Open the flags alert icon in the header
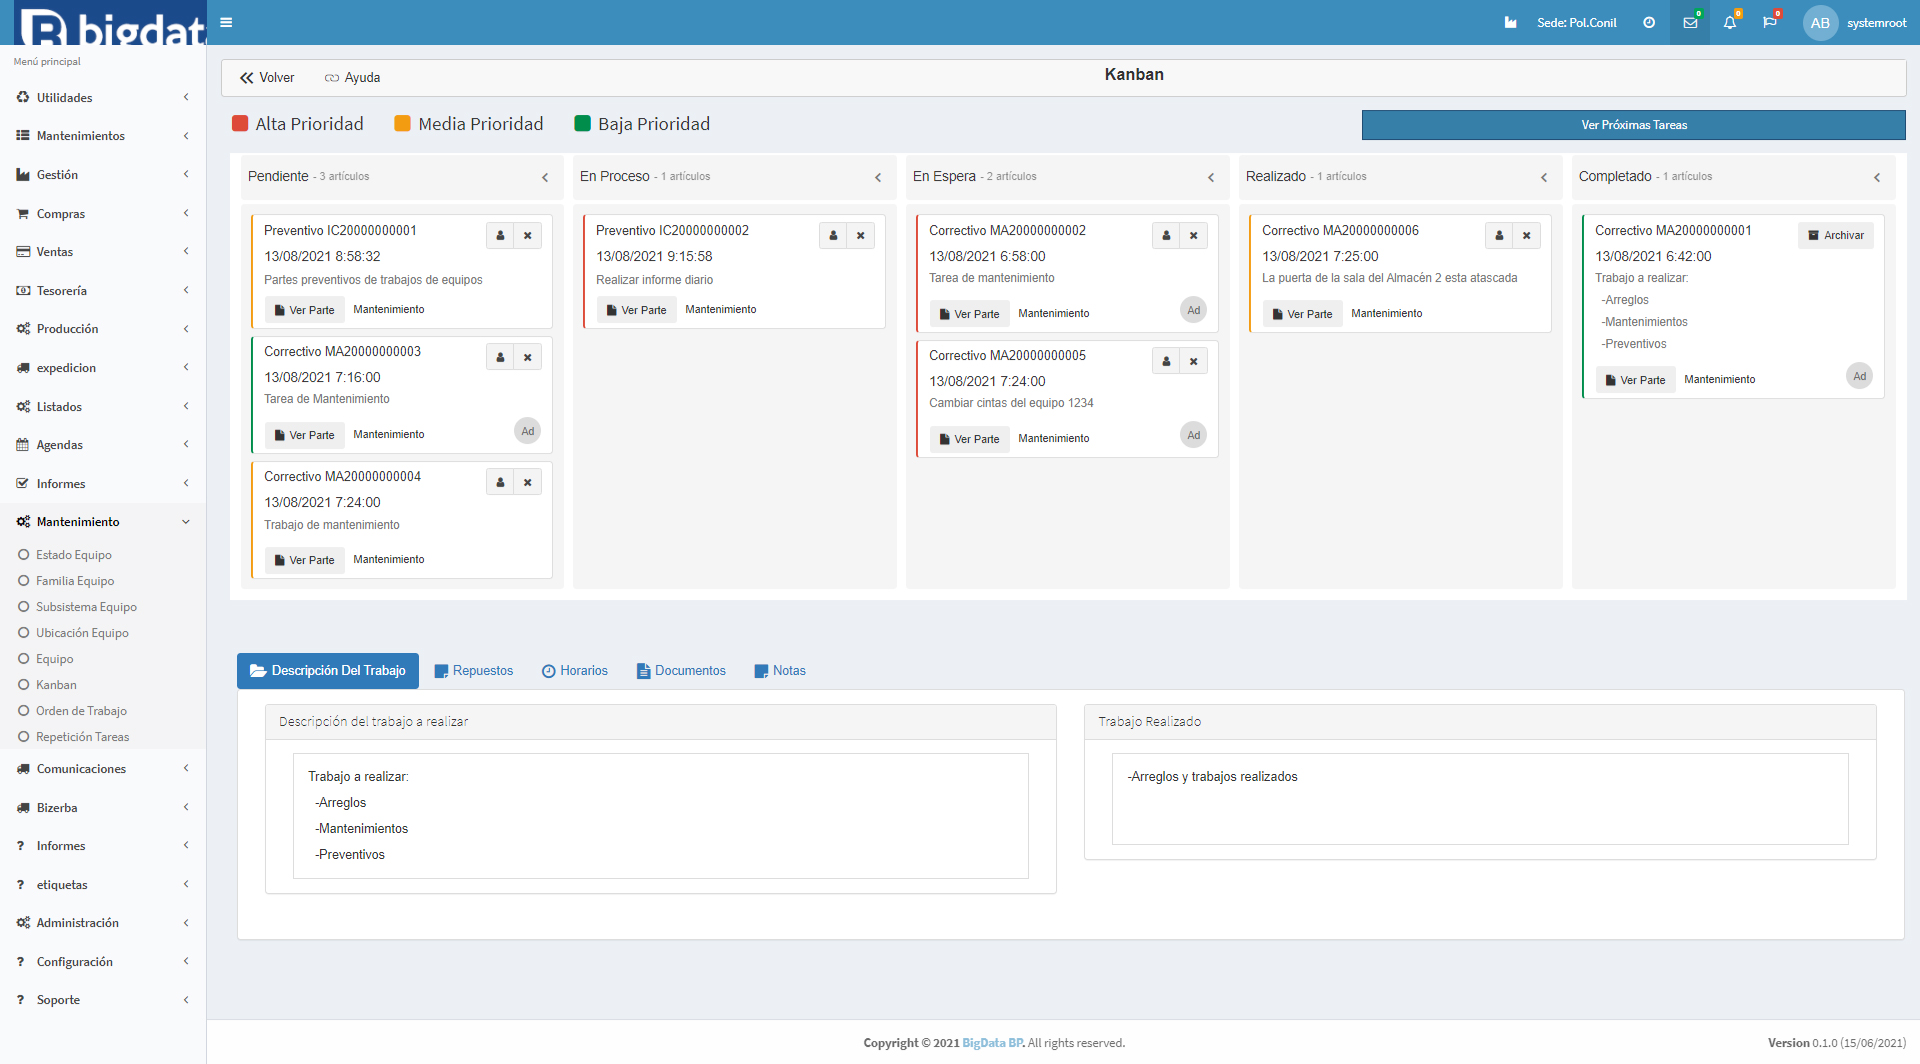 click(1770, 22)
